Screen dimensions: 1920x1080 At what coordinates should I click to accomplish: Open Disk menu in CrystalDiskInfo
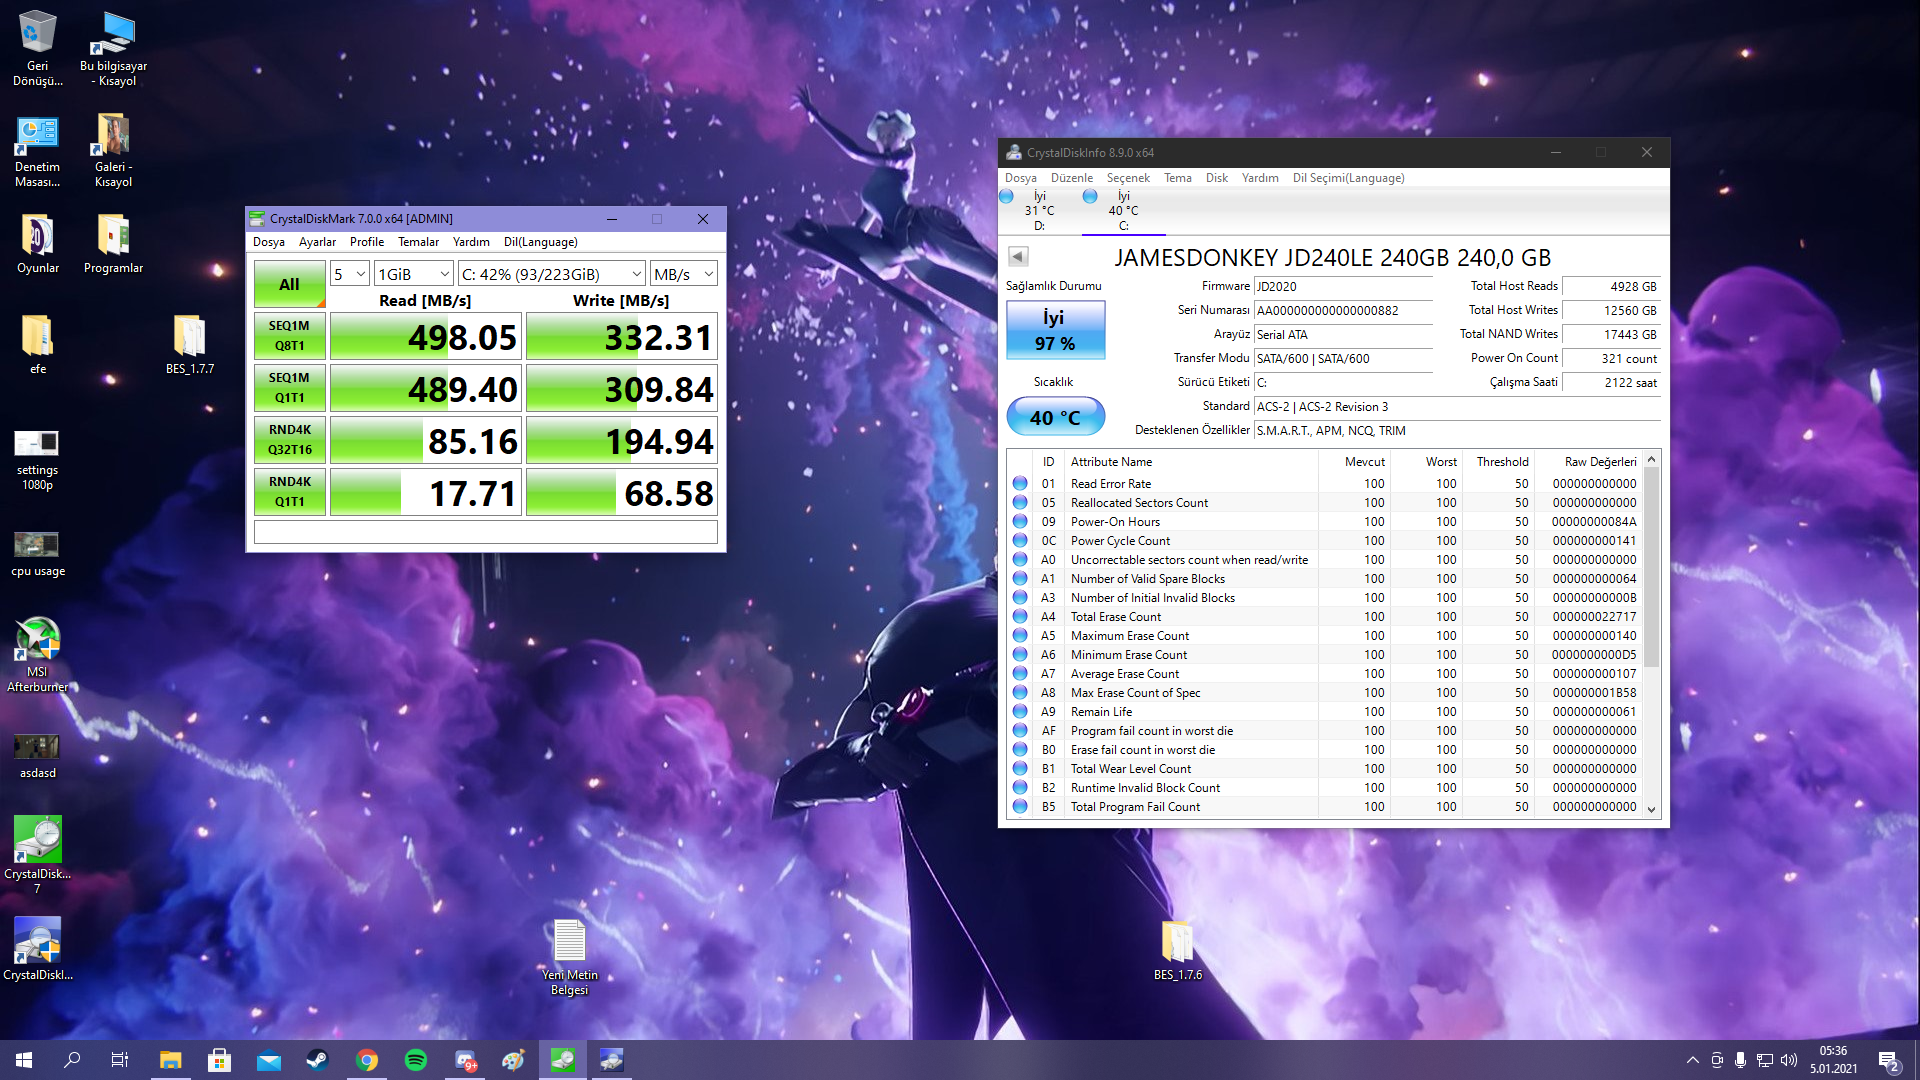(x=1217, y=178)
